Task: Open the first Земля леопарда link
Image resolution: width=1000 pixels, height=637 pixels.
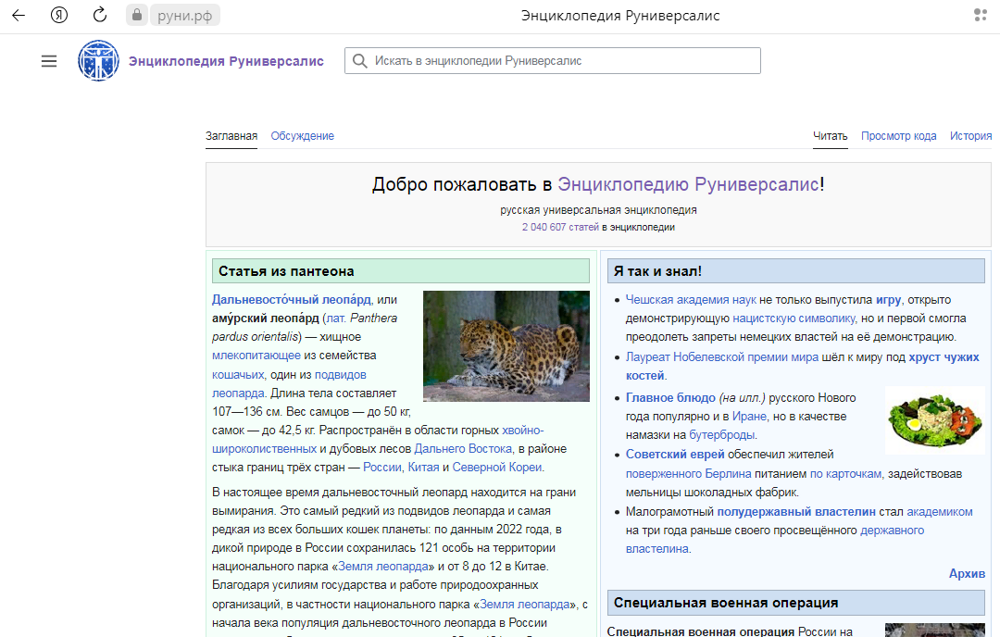Action: (383, 566)
